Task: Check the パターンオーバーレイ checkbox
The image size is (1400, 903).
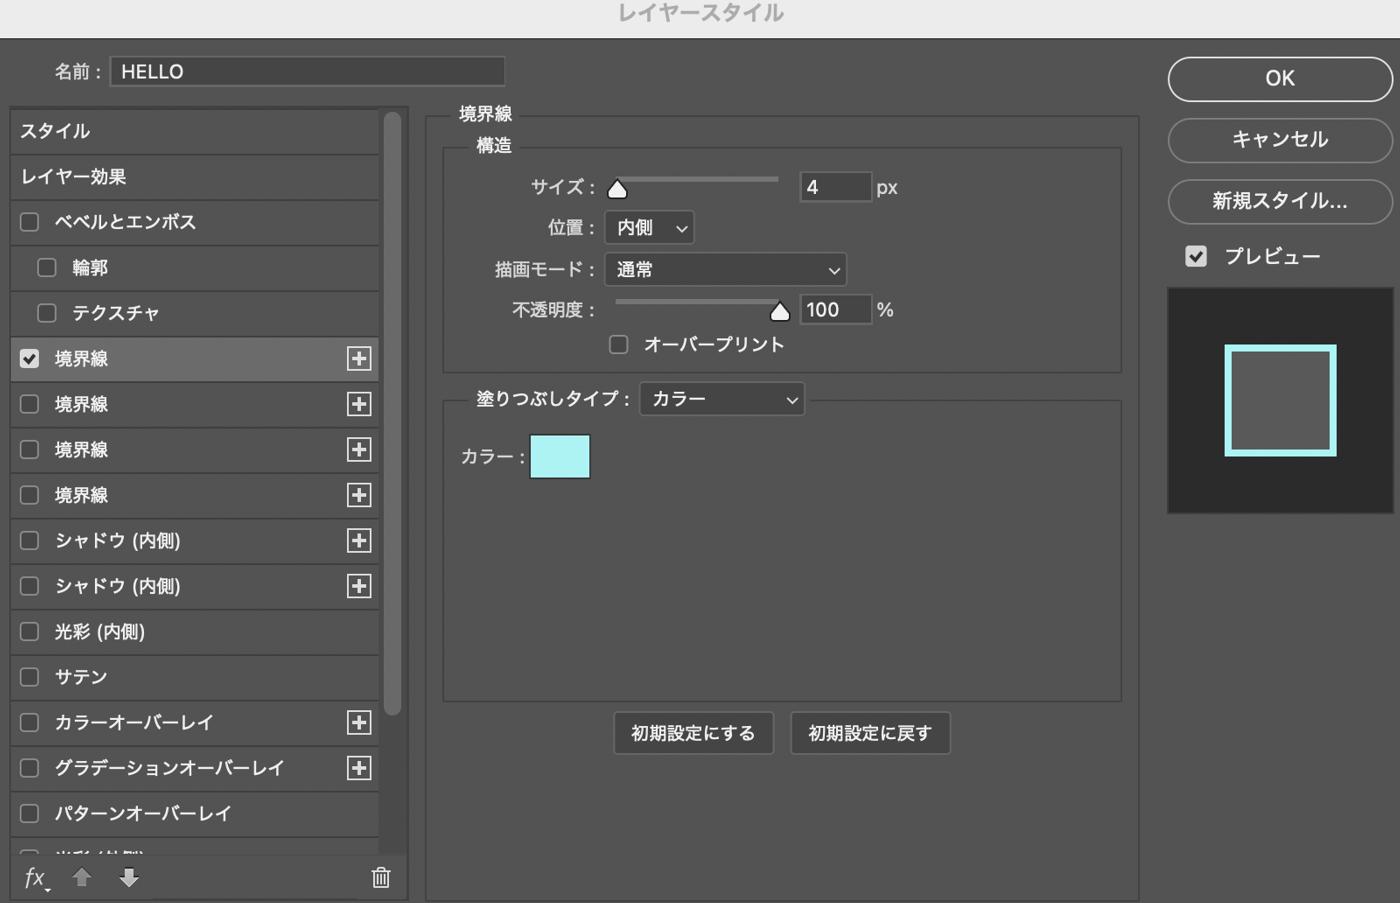Action: [30, 814]
